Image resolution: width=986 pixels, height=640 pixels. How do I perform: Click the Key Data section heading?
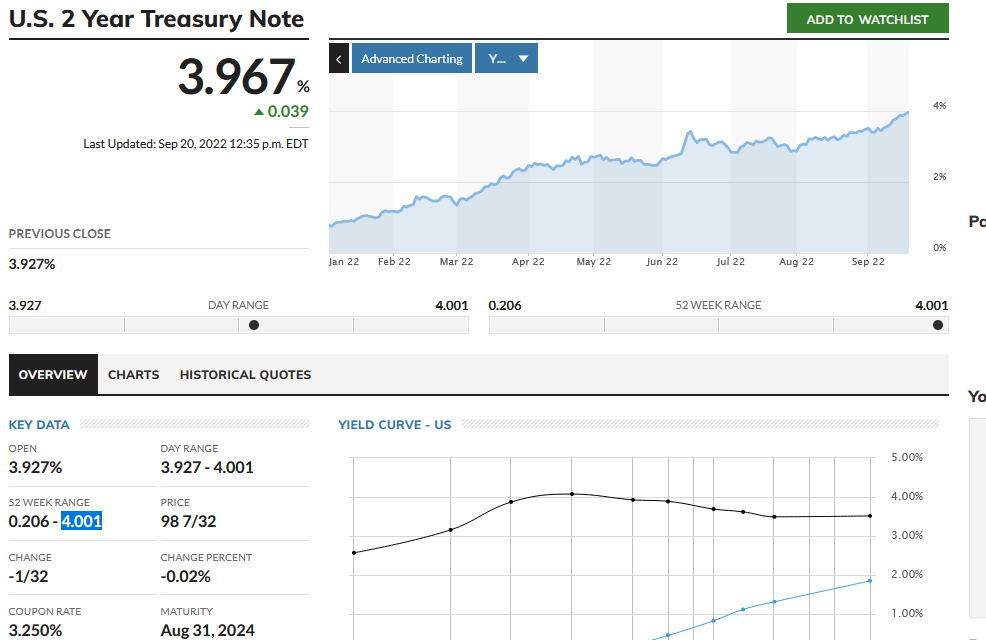click(39, 425)
